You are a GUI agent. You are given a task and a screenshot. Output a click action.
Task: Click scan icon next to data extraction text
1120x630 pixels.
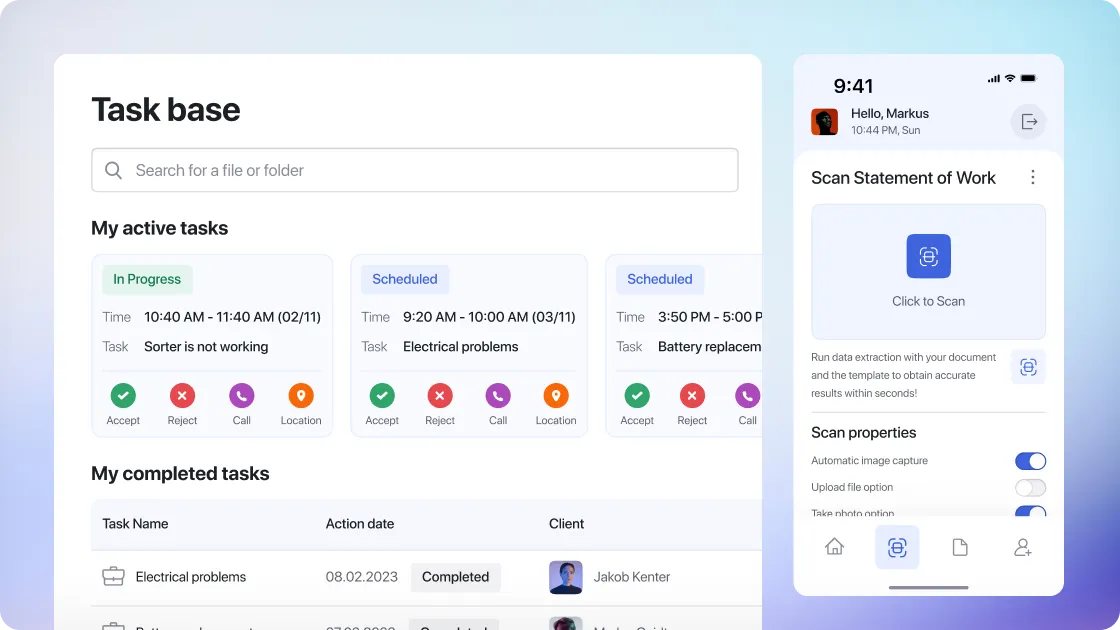pos(1027,367)
